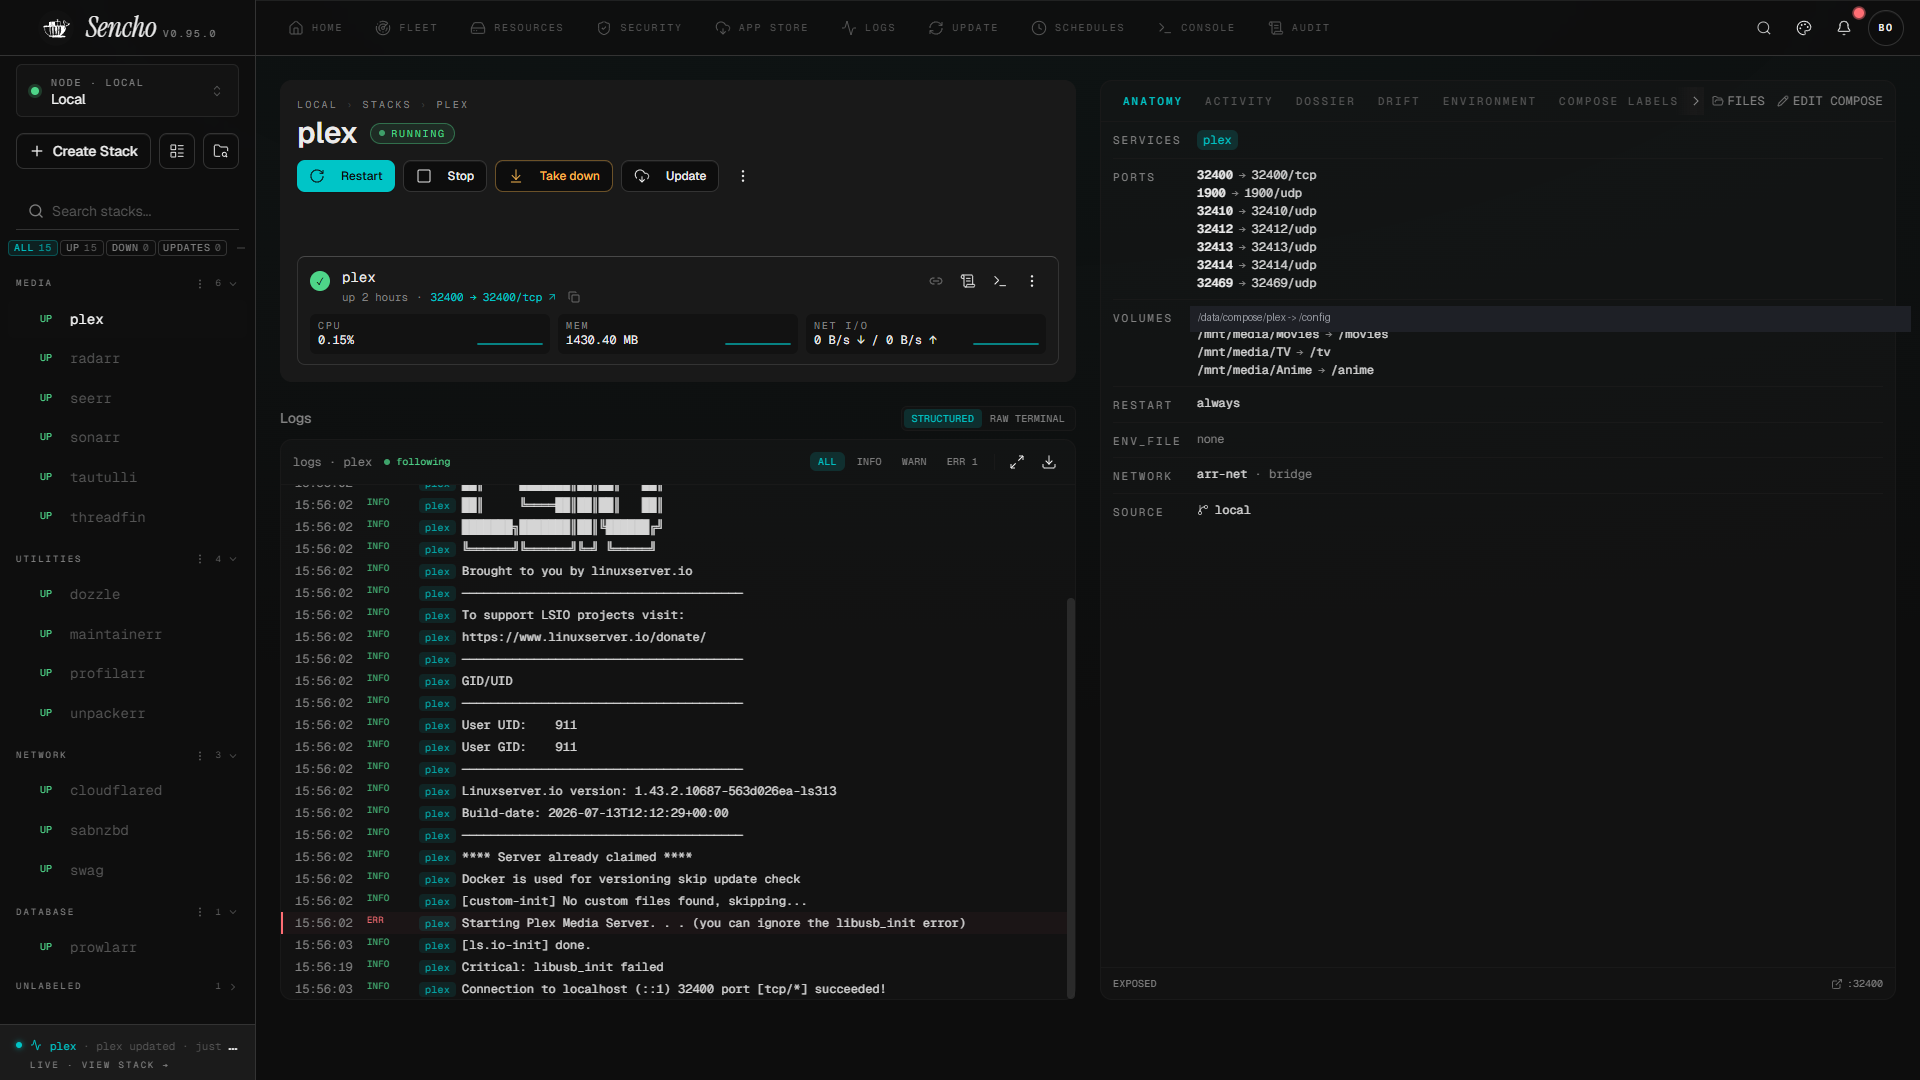Open View Stack link in live bar
1920x1080 pixels.
(125, 1065)
